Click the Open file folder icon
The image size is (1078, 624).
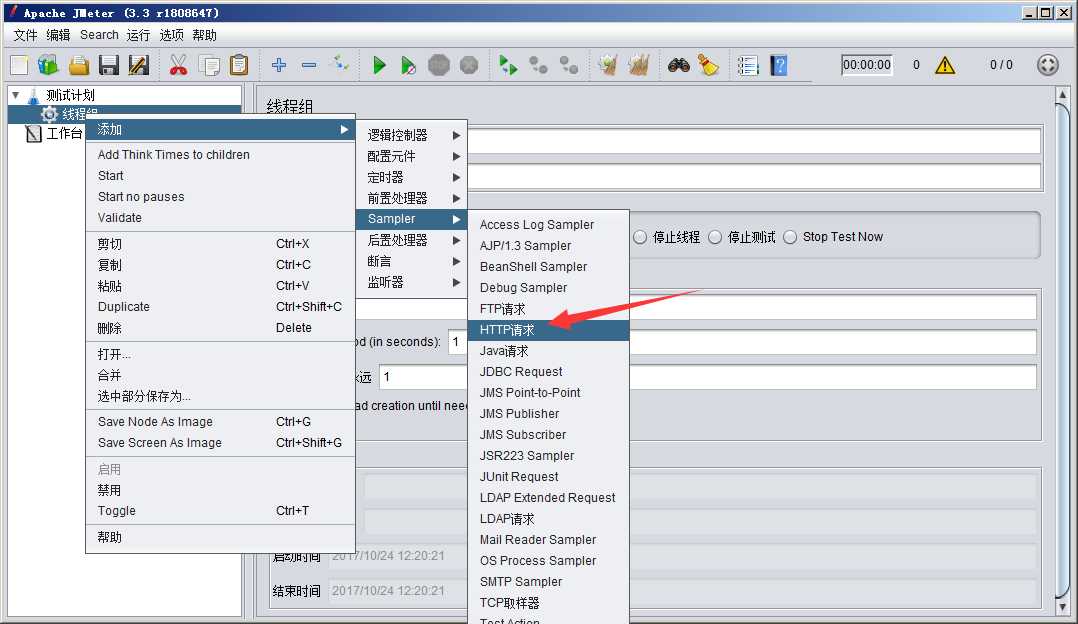click(x=78, y=65)
